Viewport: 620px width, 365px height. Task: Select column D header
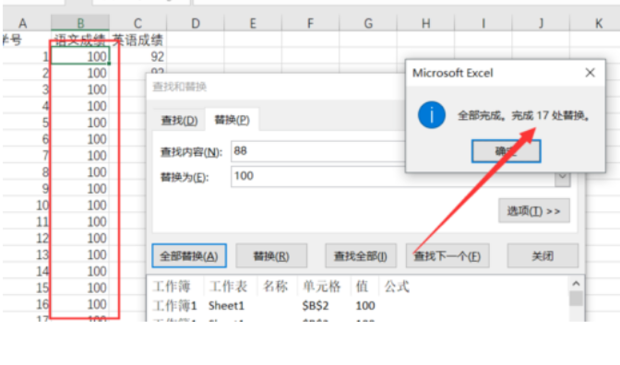click(195, 23)
